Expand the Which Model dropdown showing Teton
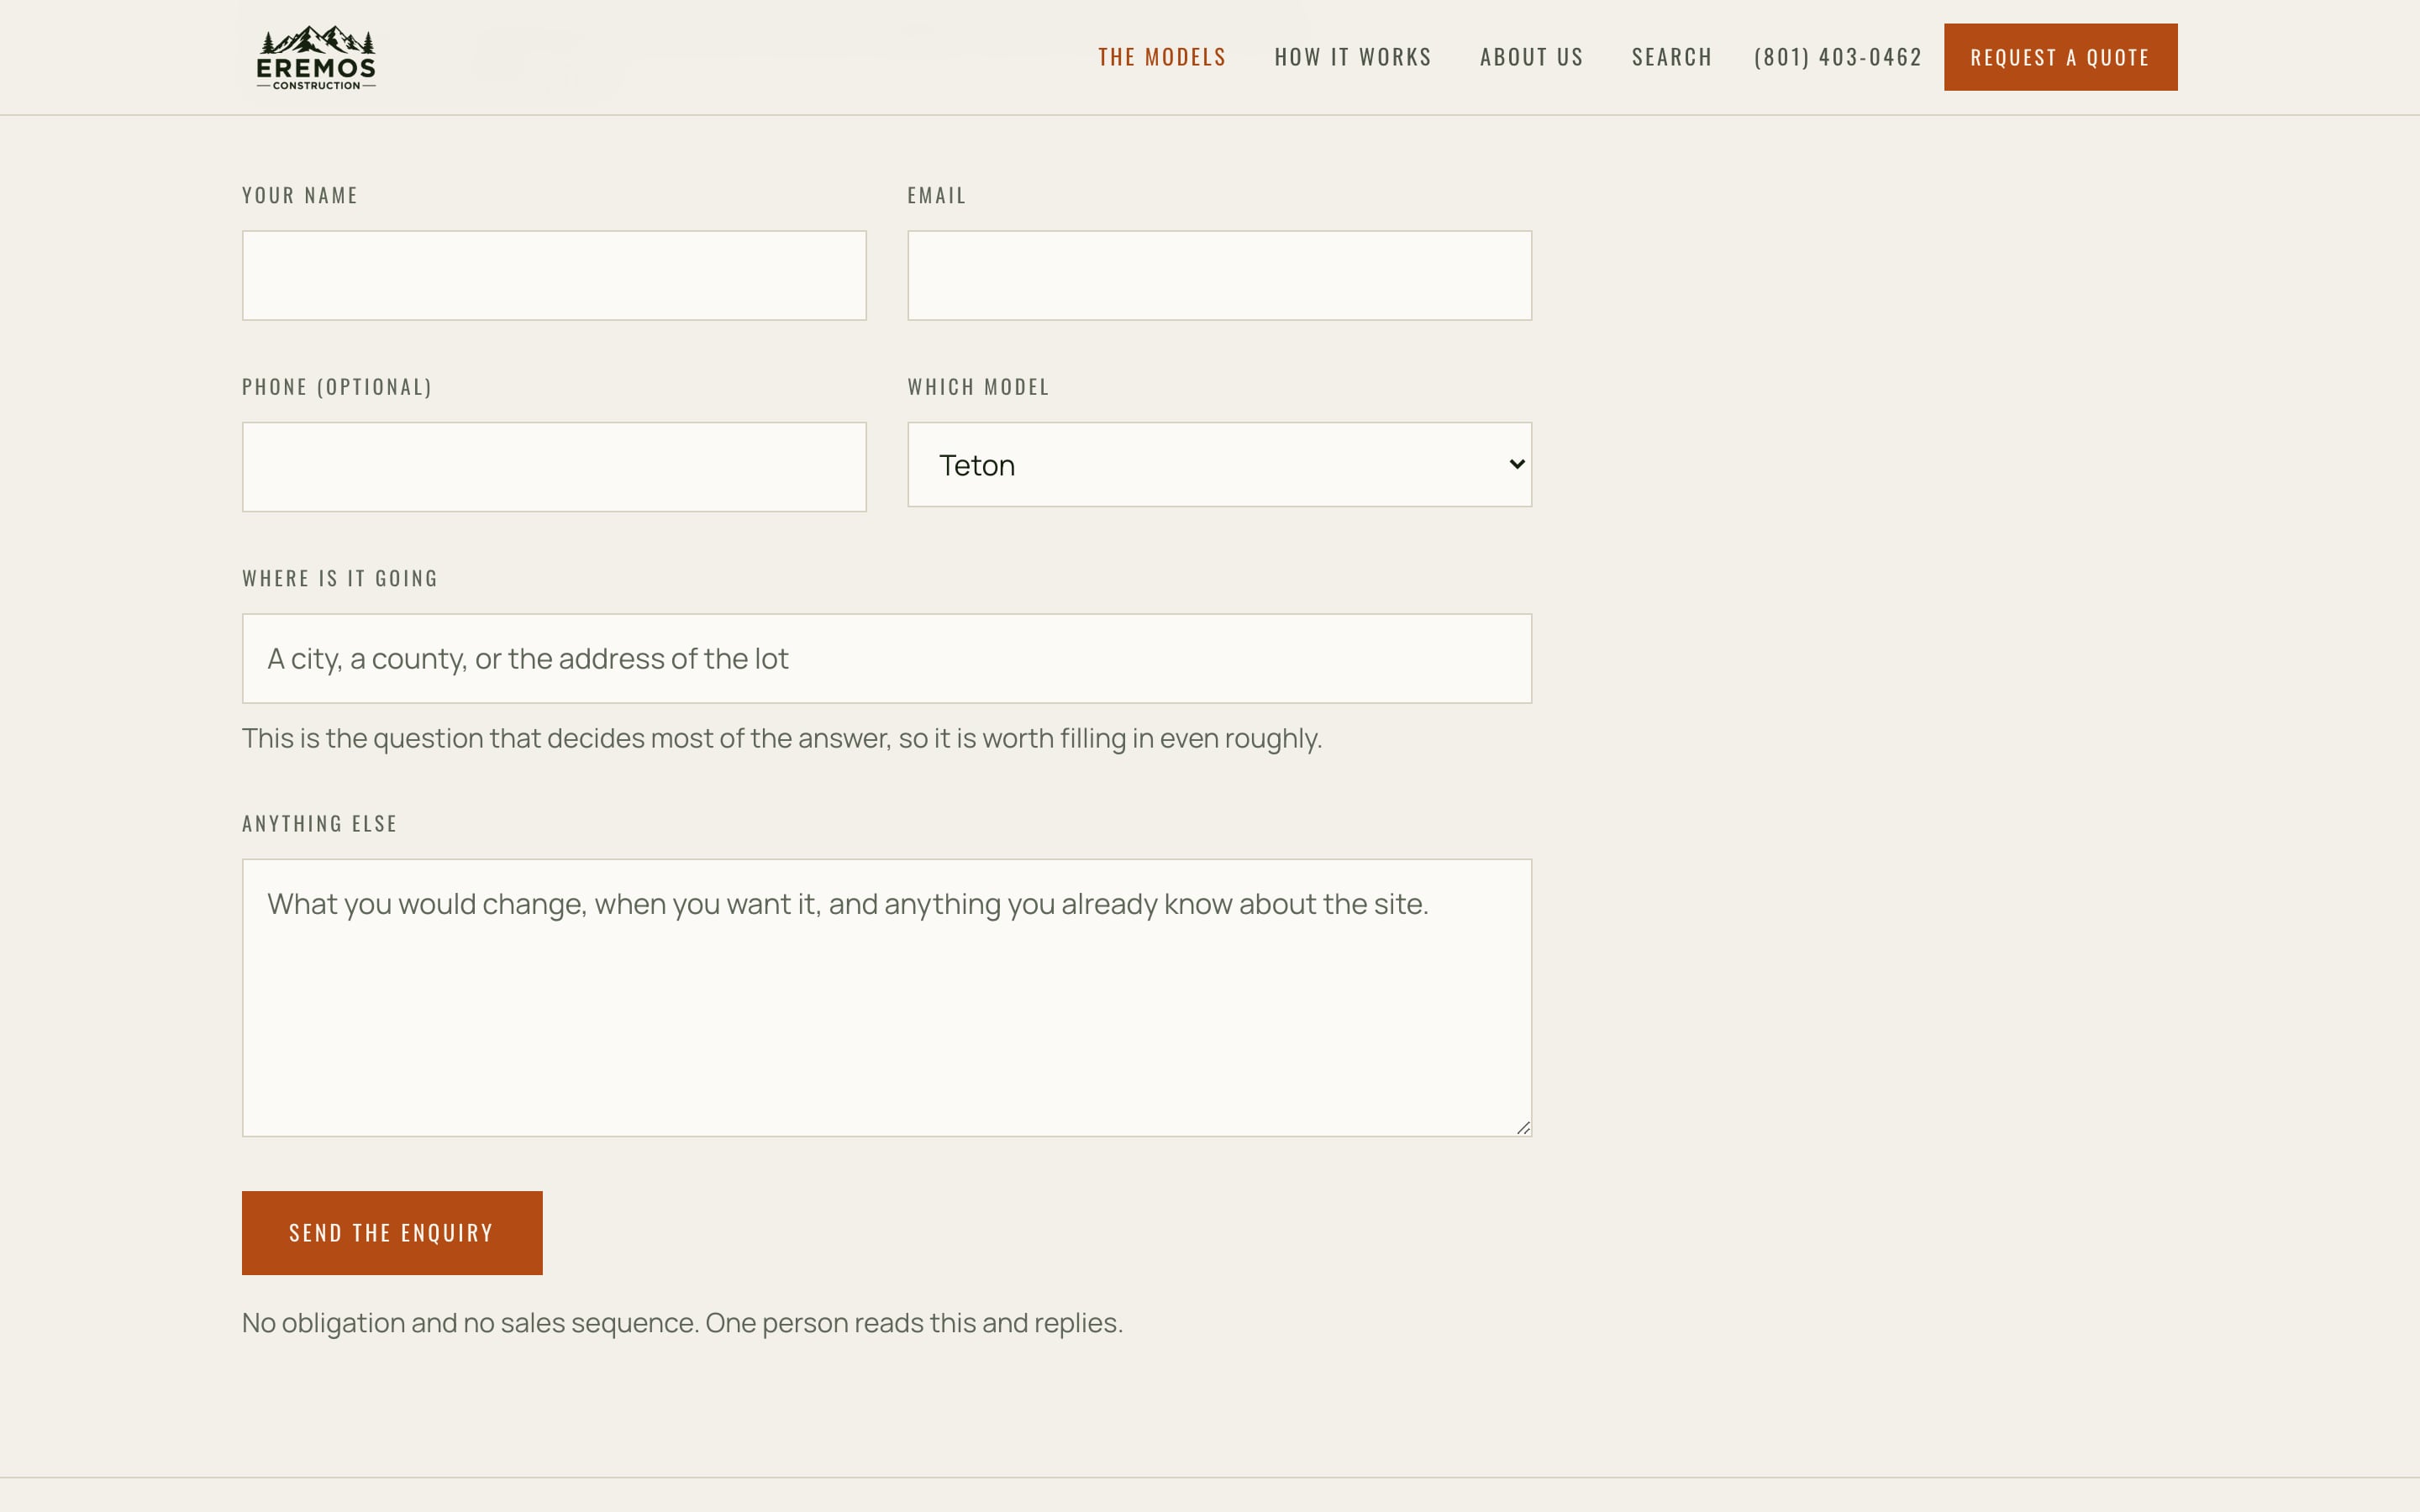The height and width of the screenshot is (1512, 2420). 1219,464
